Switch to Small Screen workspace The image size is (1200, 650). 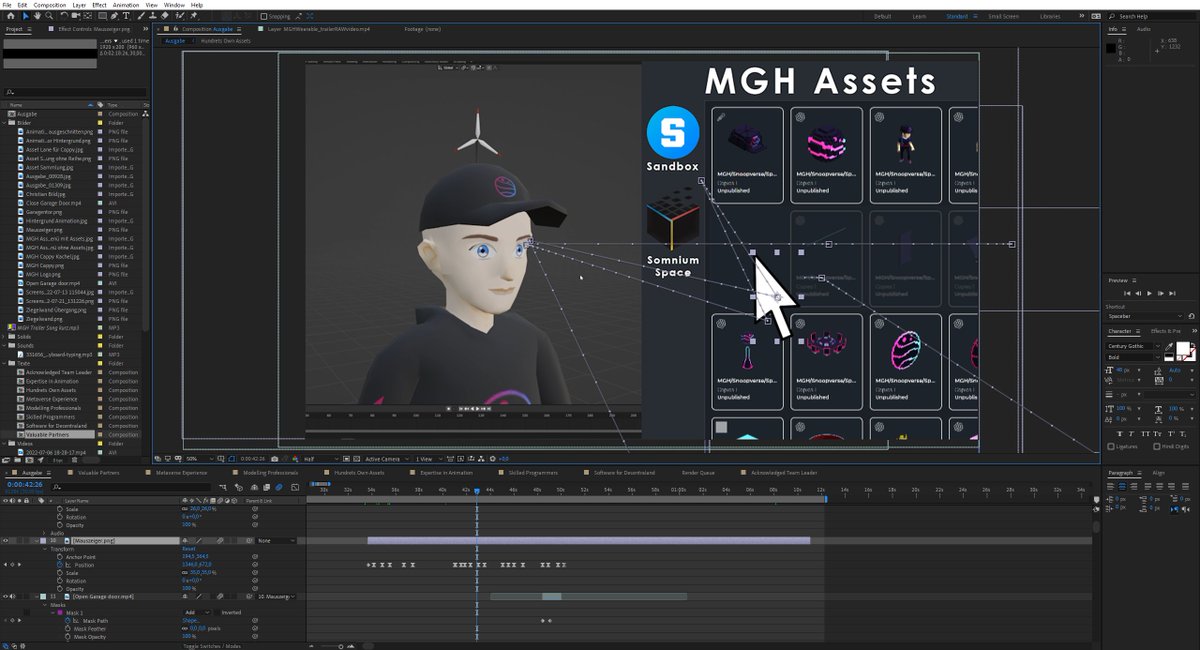[1003, 16]
